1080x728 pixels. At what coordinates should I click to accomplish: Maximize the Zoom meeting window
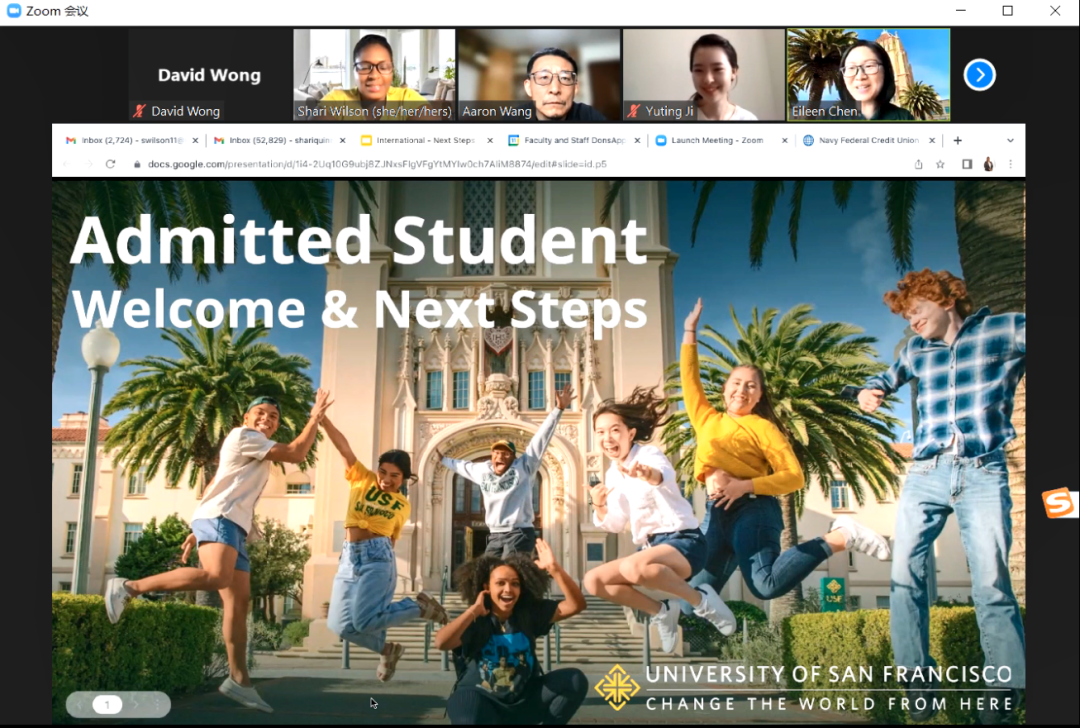(x=1008, y=11)
